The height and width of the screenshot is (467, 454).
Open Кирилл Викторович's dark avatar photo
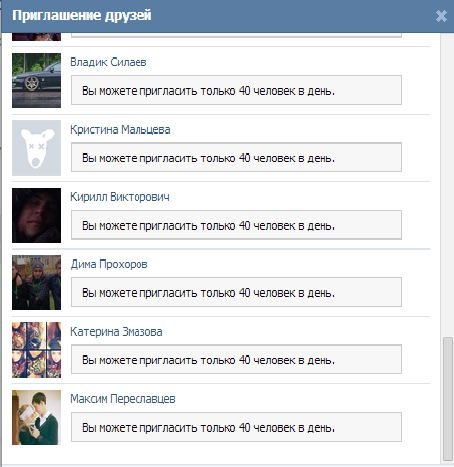coord(37,215)
